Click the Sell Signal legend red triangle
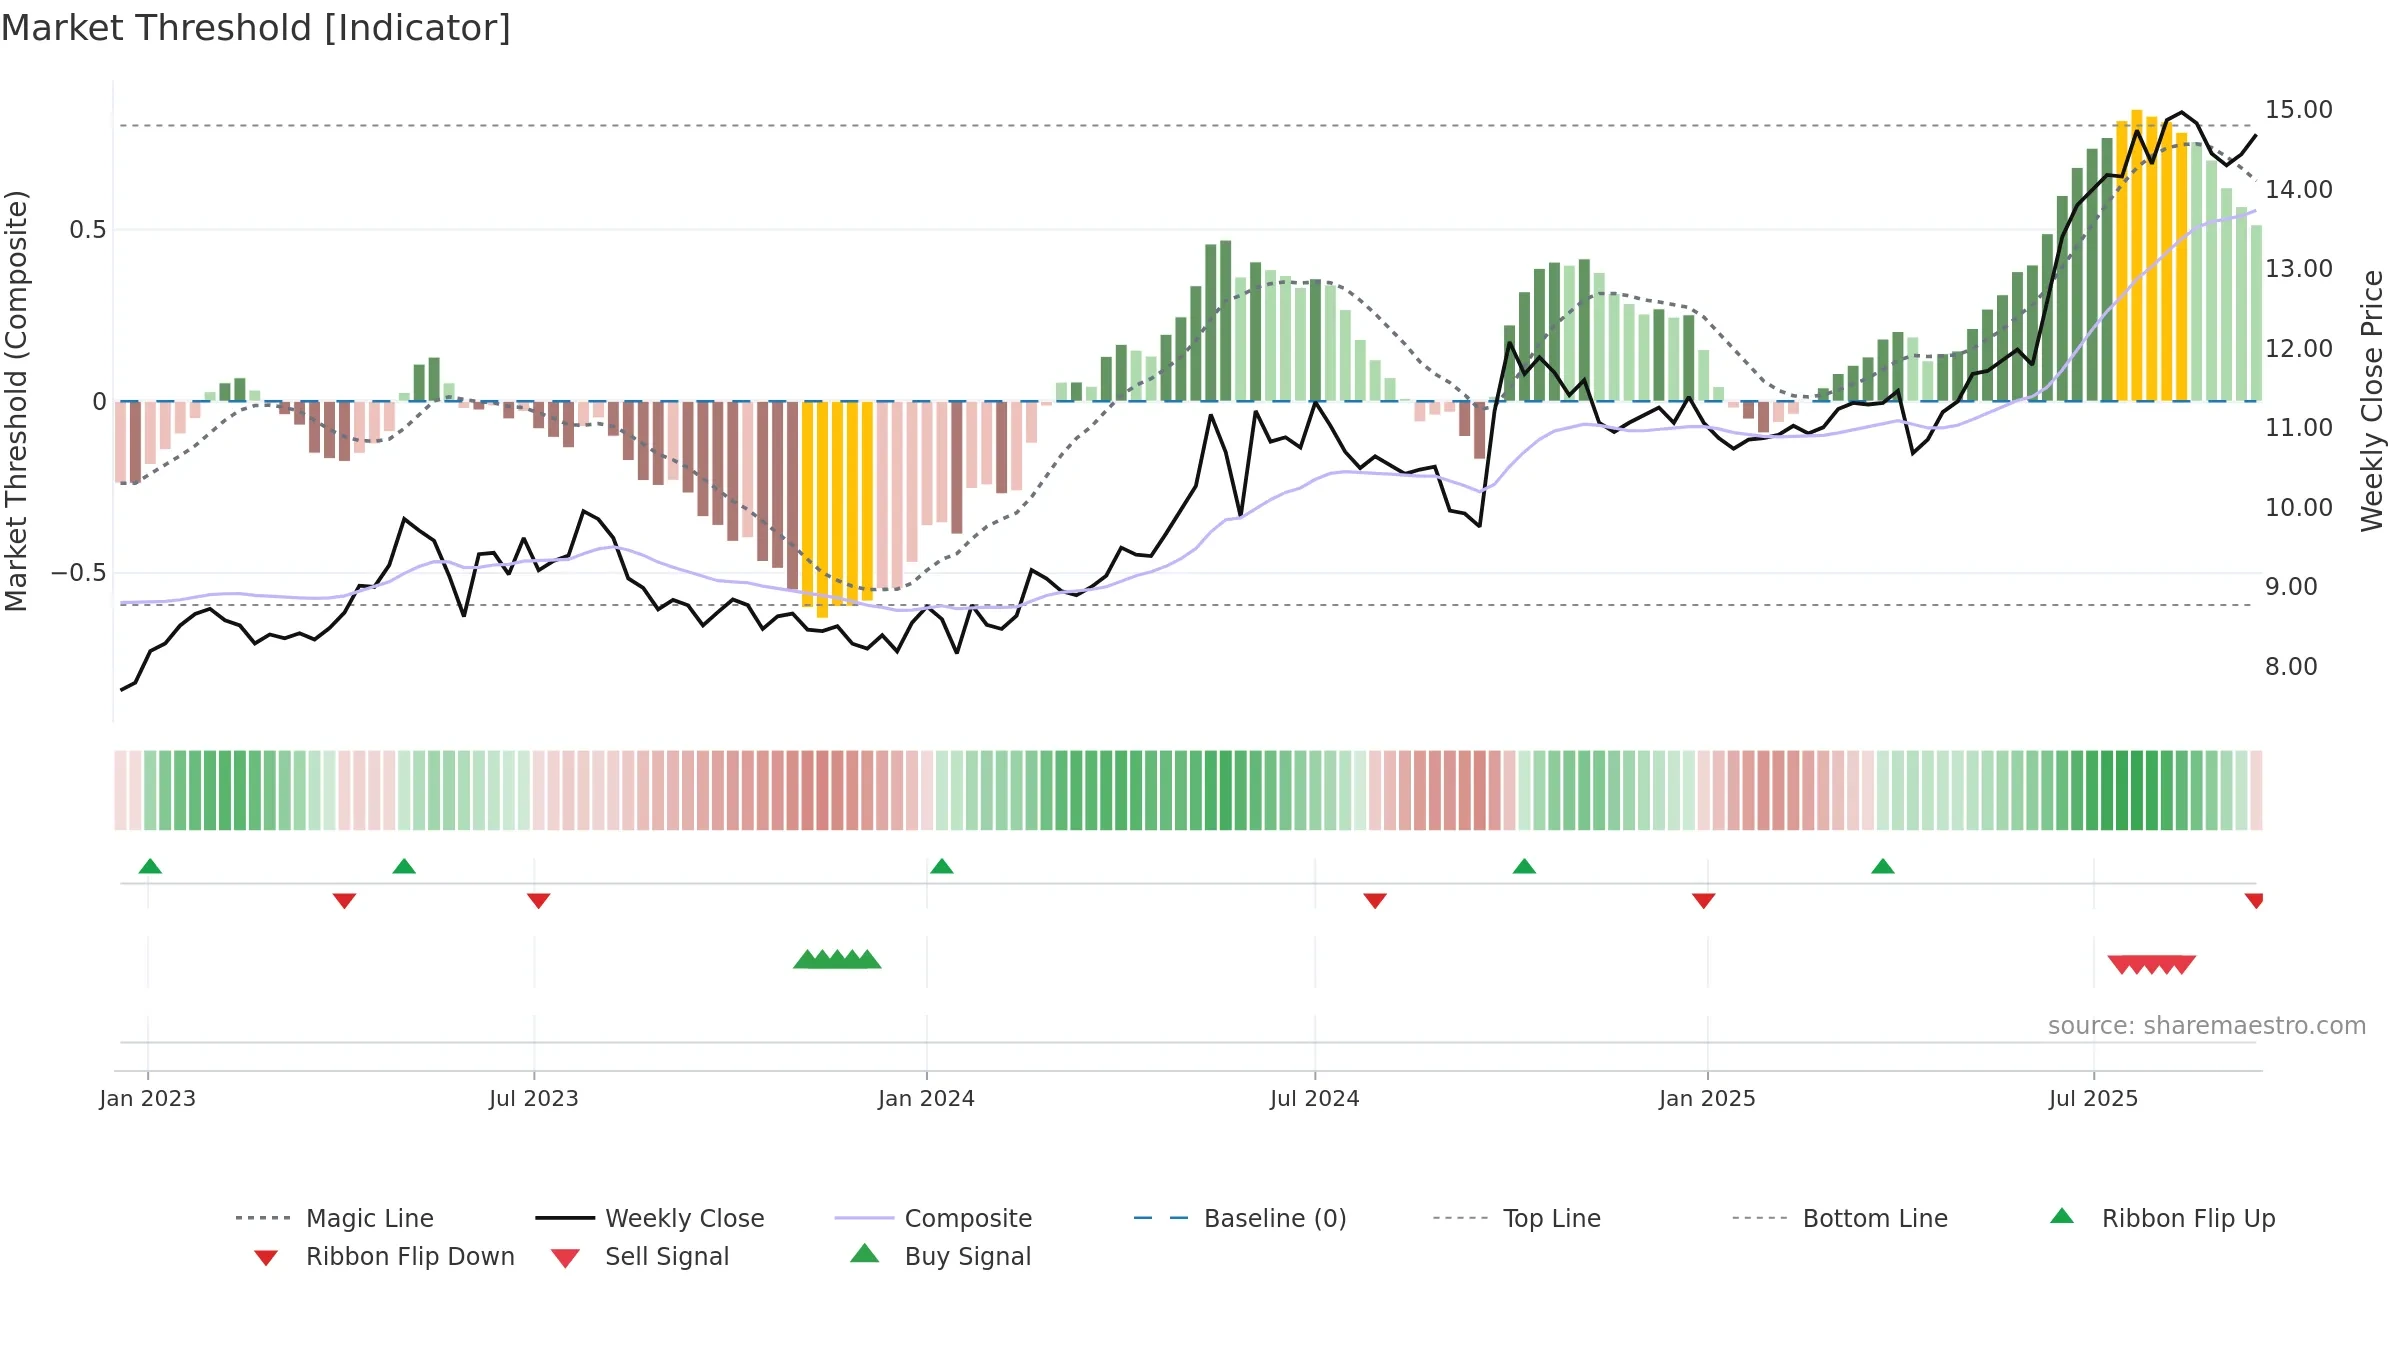This screenshot has height=1350, width=2400. [x=565, y=1258]
